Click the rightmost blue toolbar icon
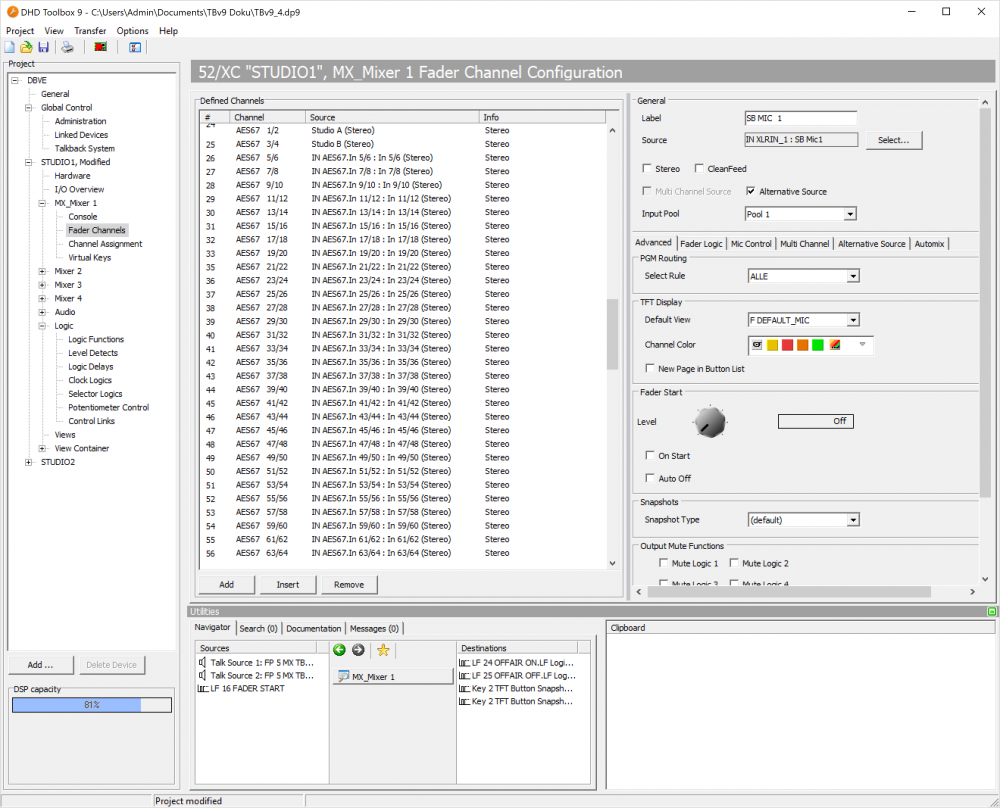 click(x=134, y=47)
